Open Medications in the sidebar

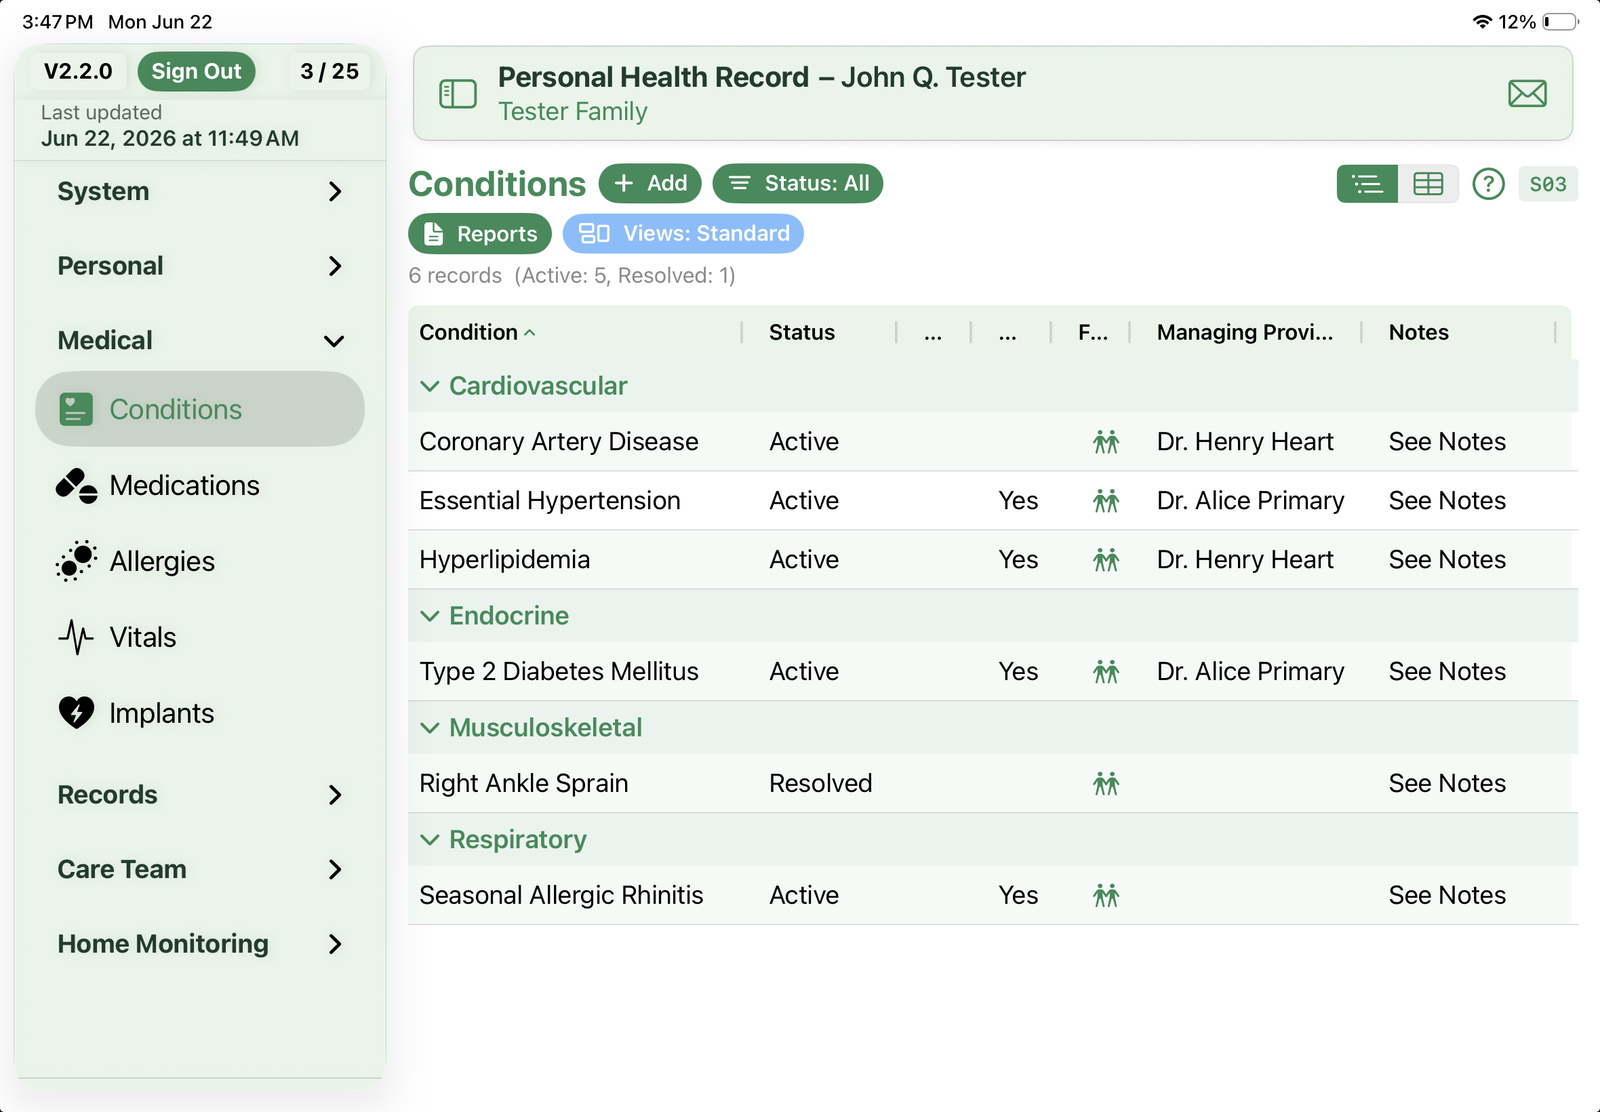[x=200, y=485]
